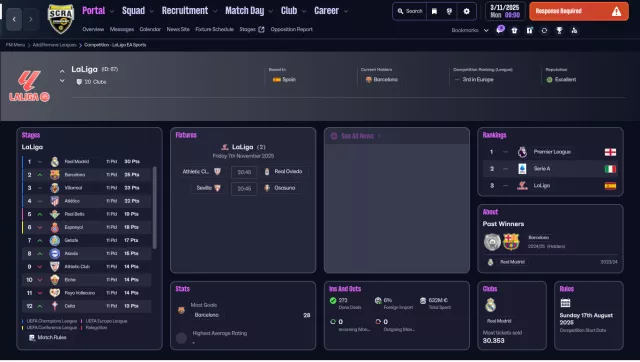Click the Spain flag beside LaLiga in Rankings
The height and width of the screenshot is (362, 640).
click(x=610, y=186)
